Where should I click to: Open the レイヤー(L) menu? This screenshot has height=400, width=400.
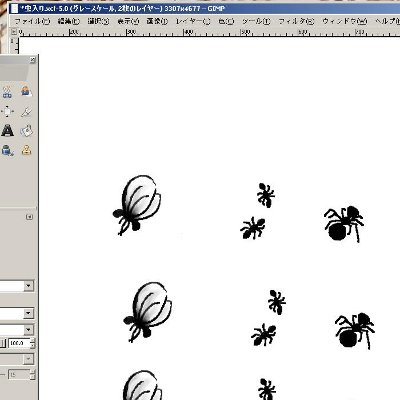click(x=193, y=21)
